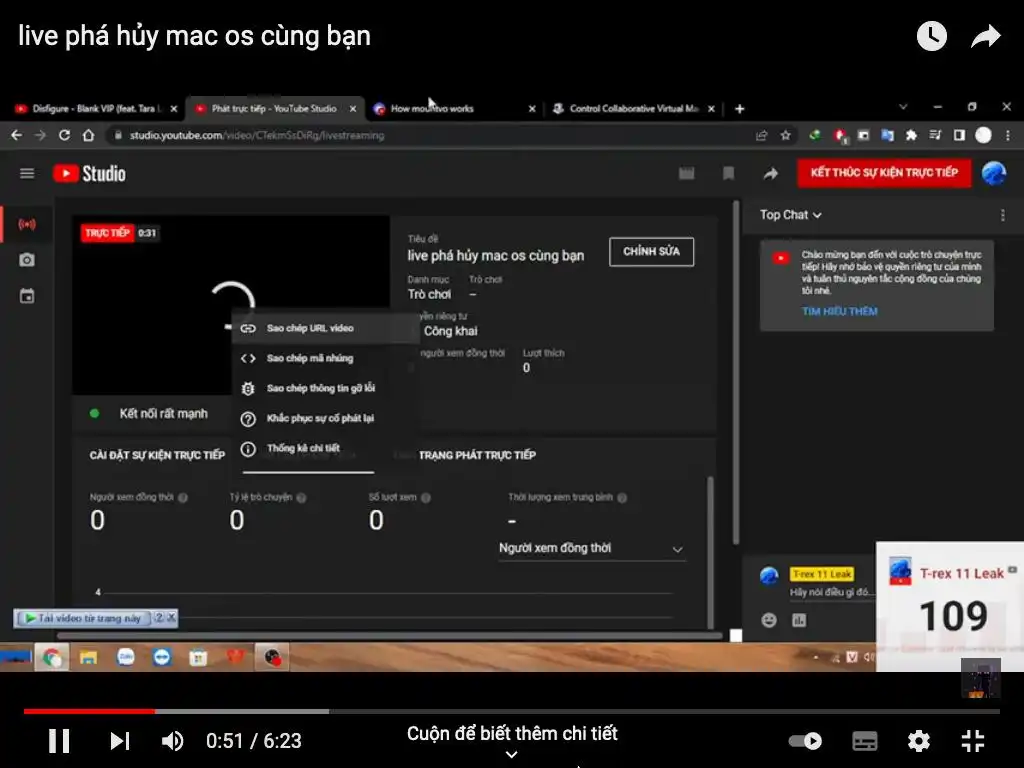The width and height of the screenshot is (1024, 768).
Task: Open the Watch later clock icon
Action: pos(931,36)
